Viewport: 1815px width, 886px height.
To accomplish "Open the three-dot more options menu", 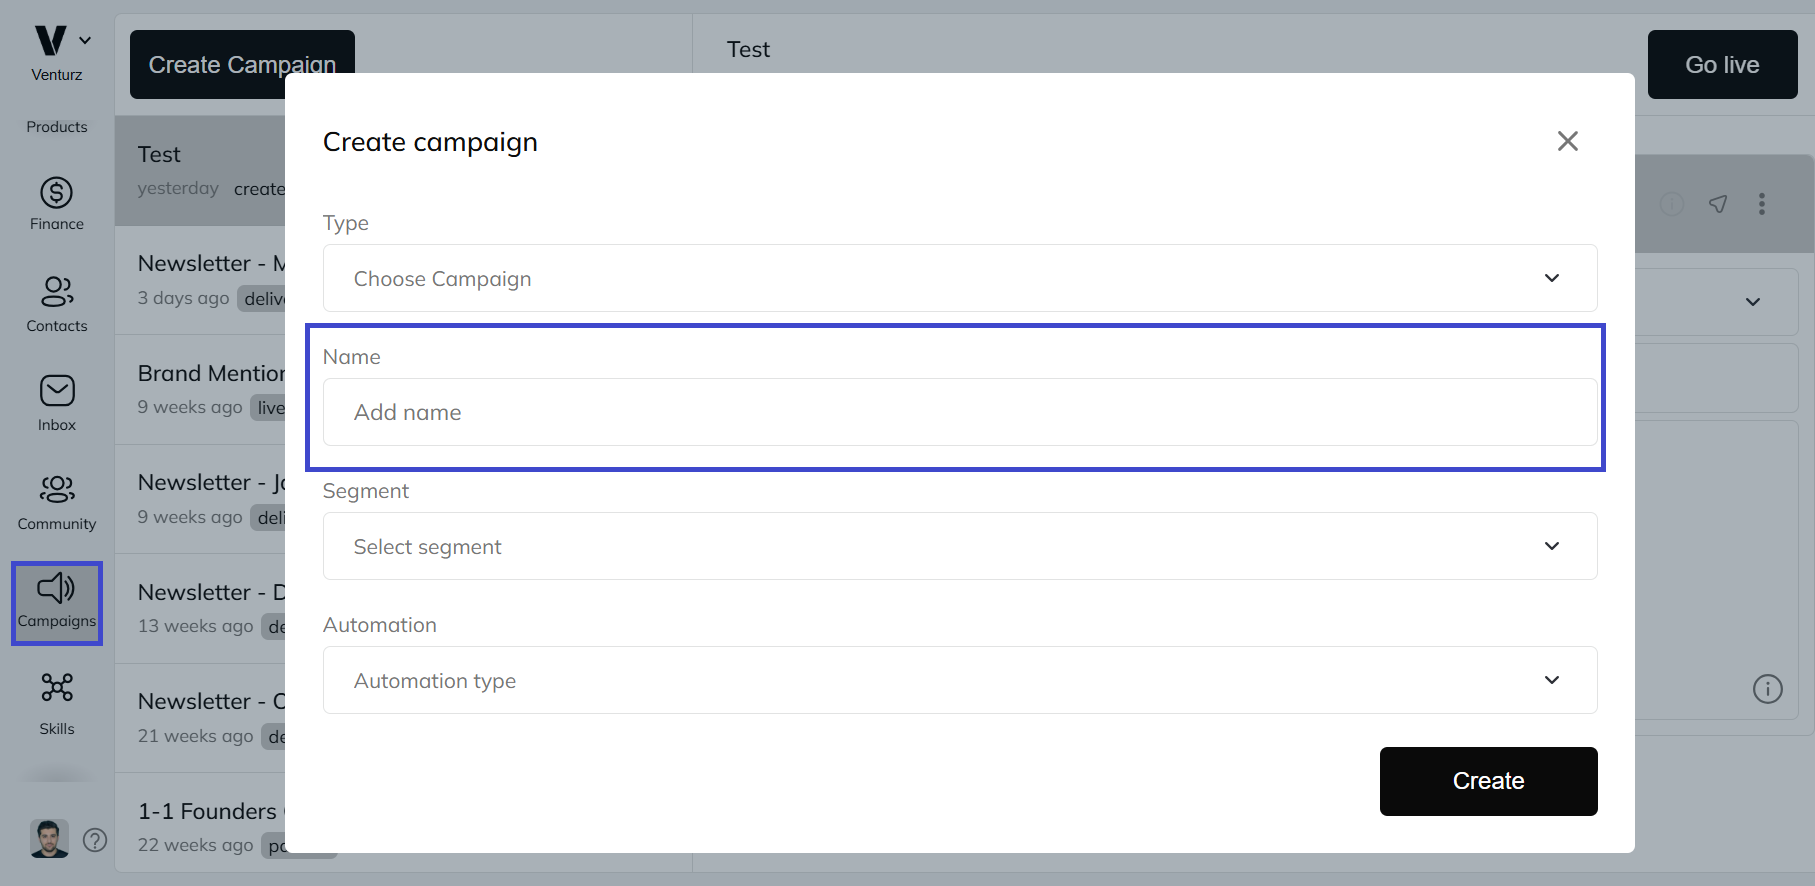I will coord(1762,204).
